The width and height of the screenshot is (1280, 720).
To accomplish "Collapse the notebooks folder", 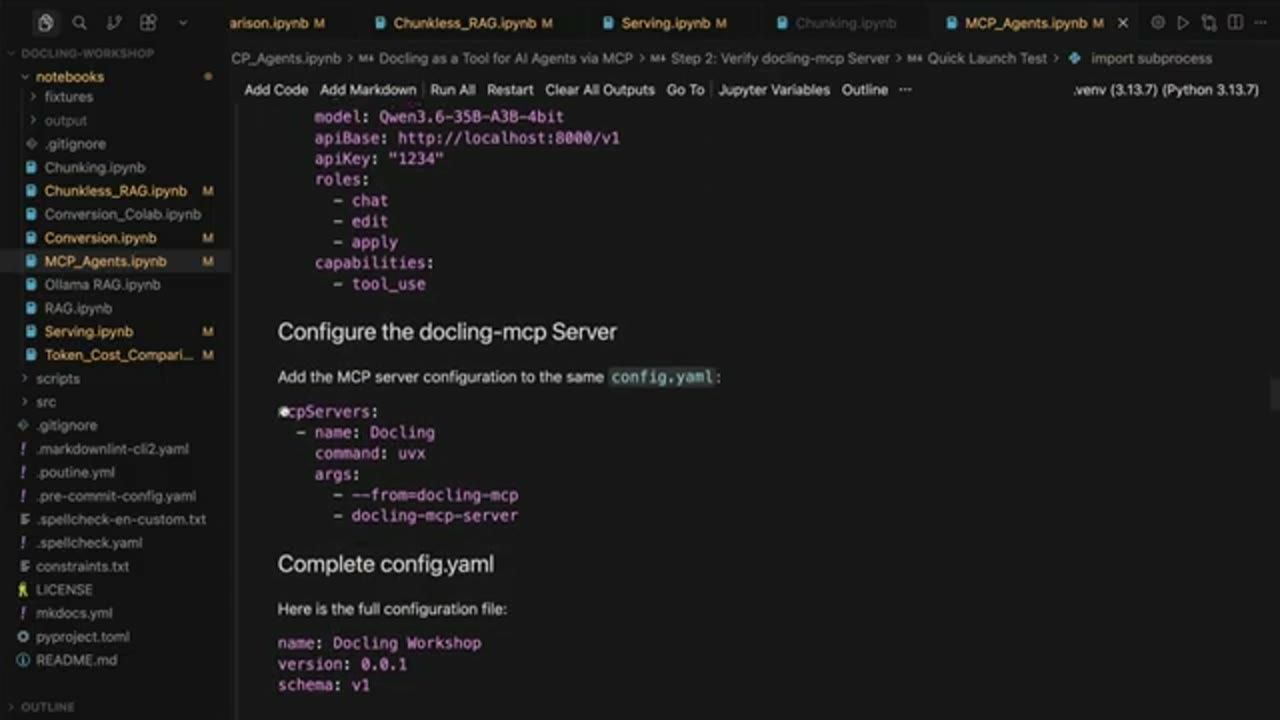I will [x=70, y=76].
